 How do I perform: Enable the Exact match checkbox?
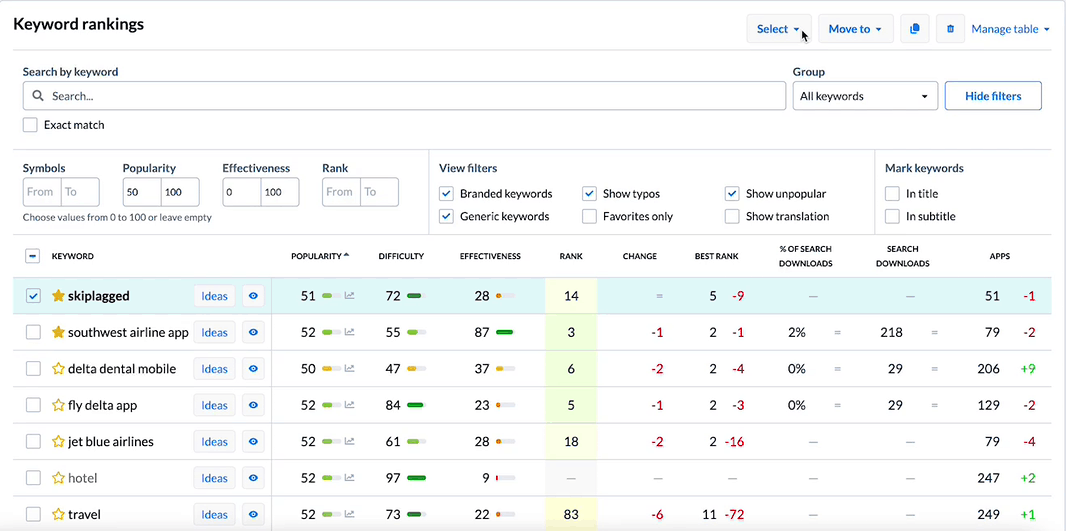point(33,125)
